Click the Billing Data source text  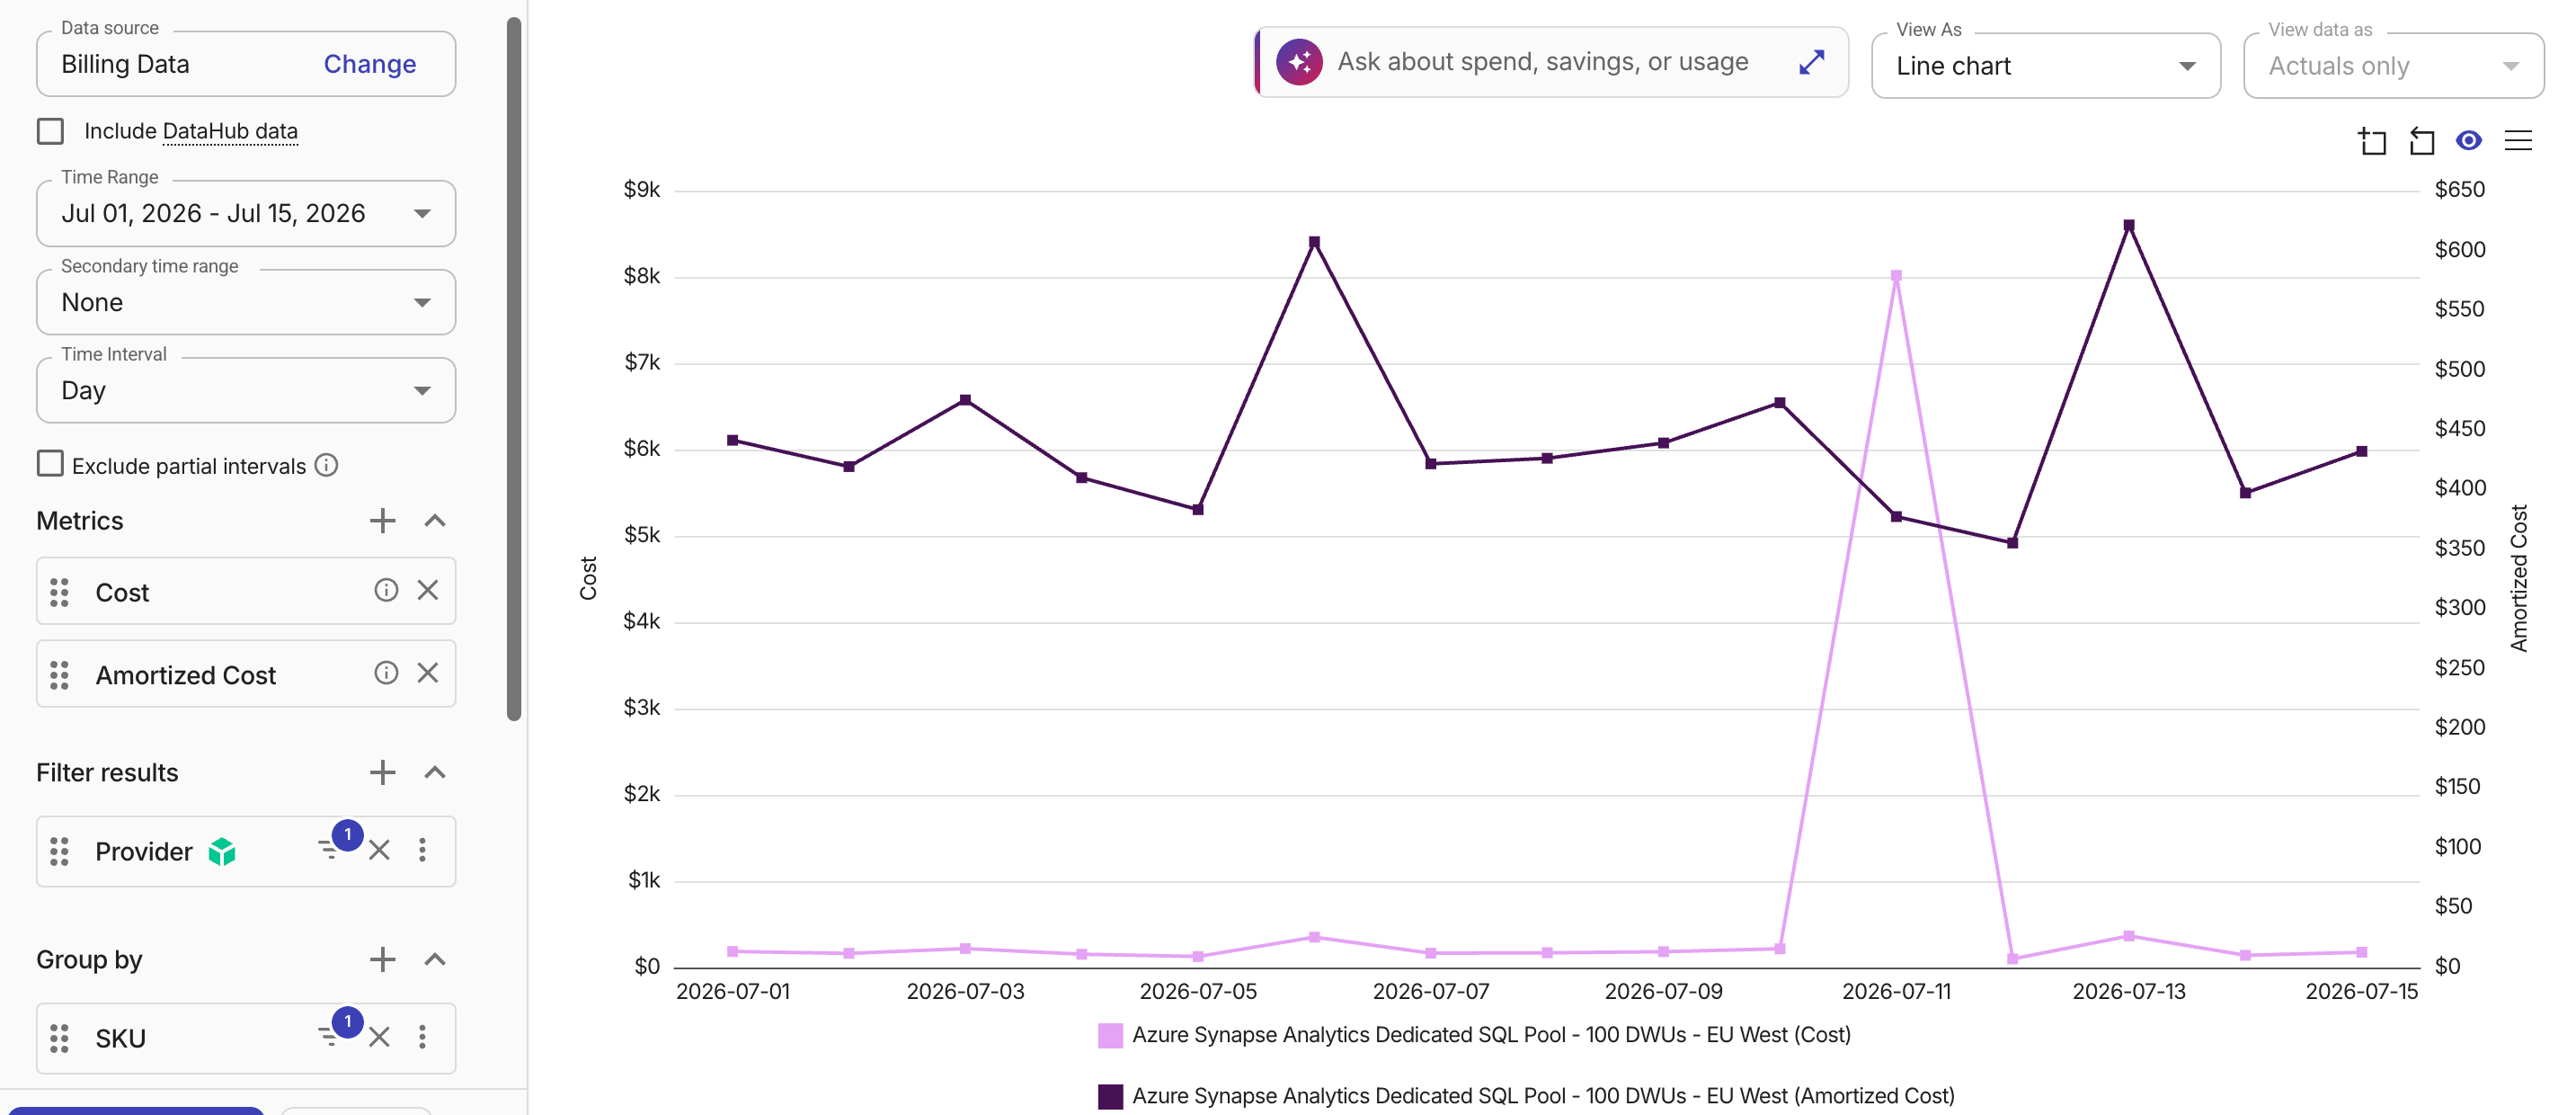tap(125, 64)
